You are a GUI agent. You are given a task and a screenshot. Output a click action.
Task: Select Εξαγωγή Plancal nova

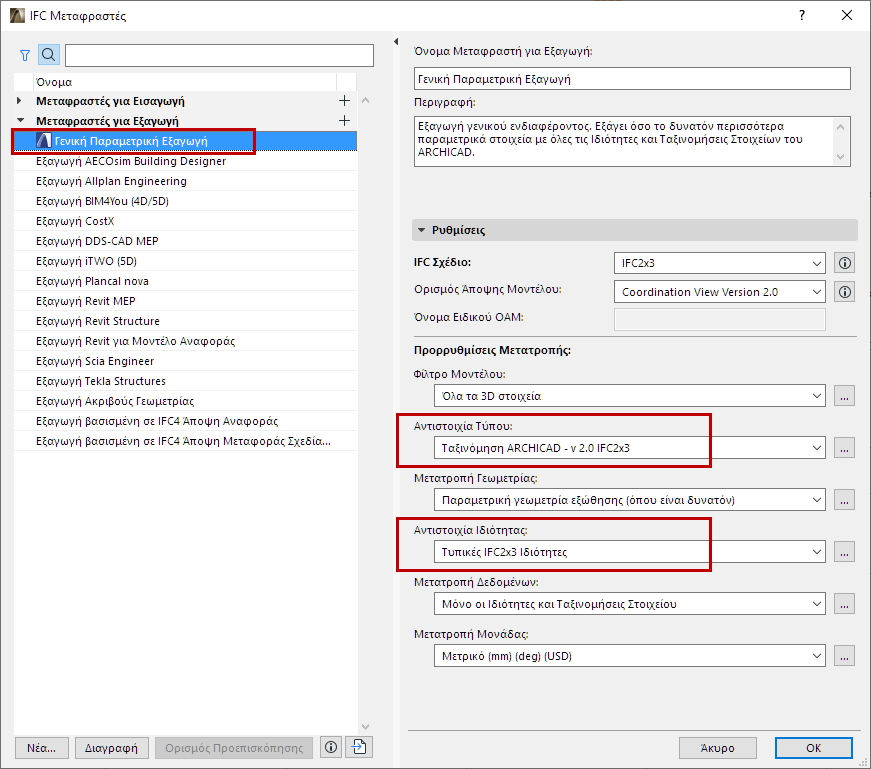tap(186, 281)
